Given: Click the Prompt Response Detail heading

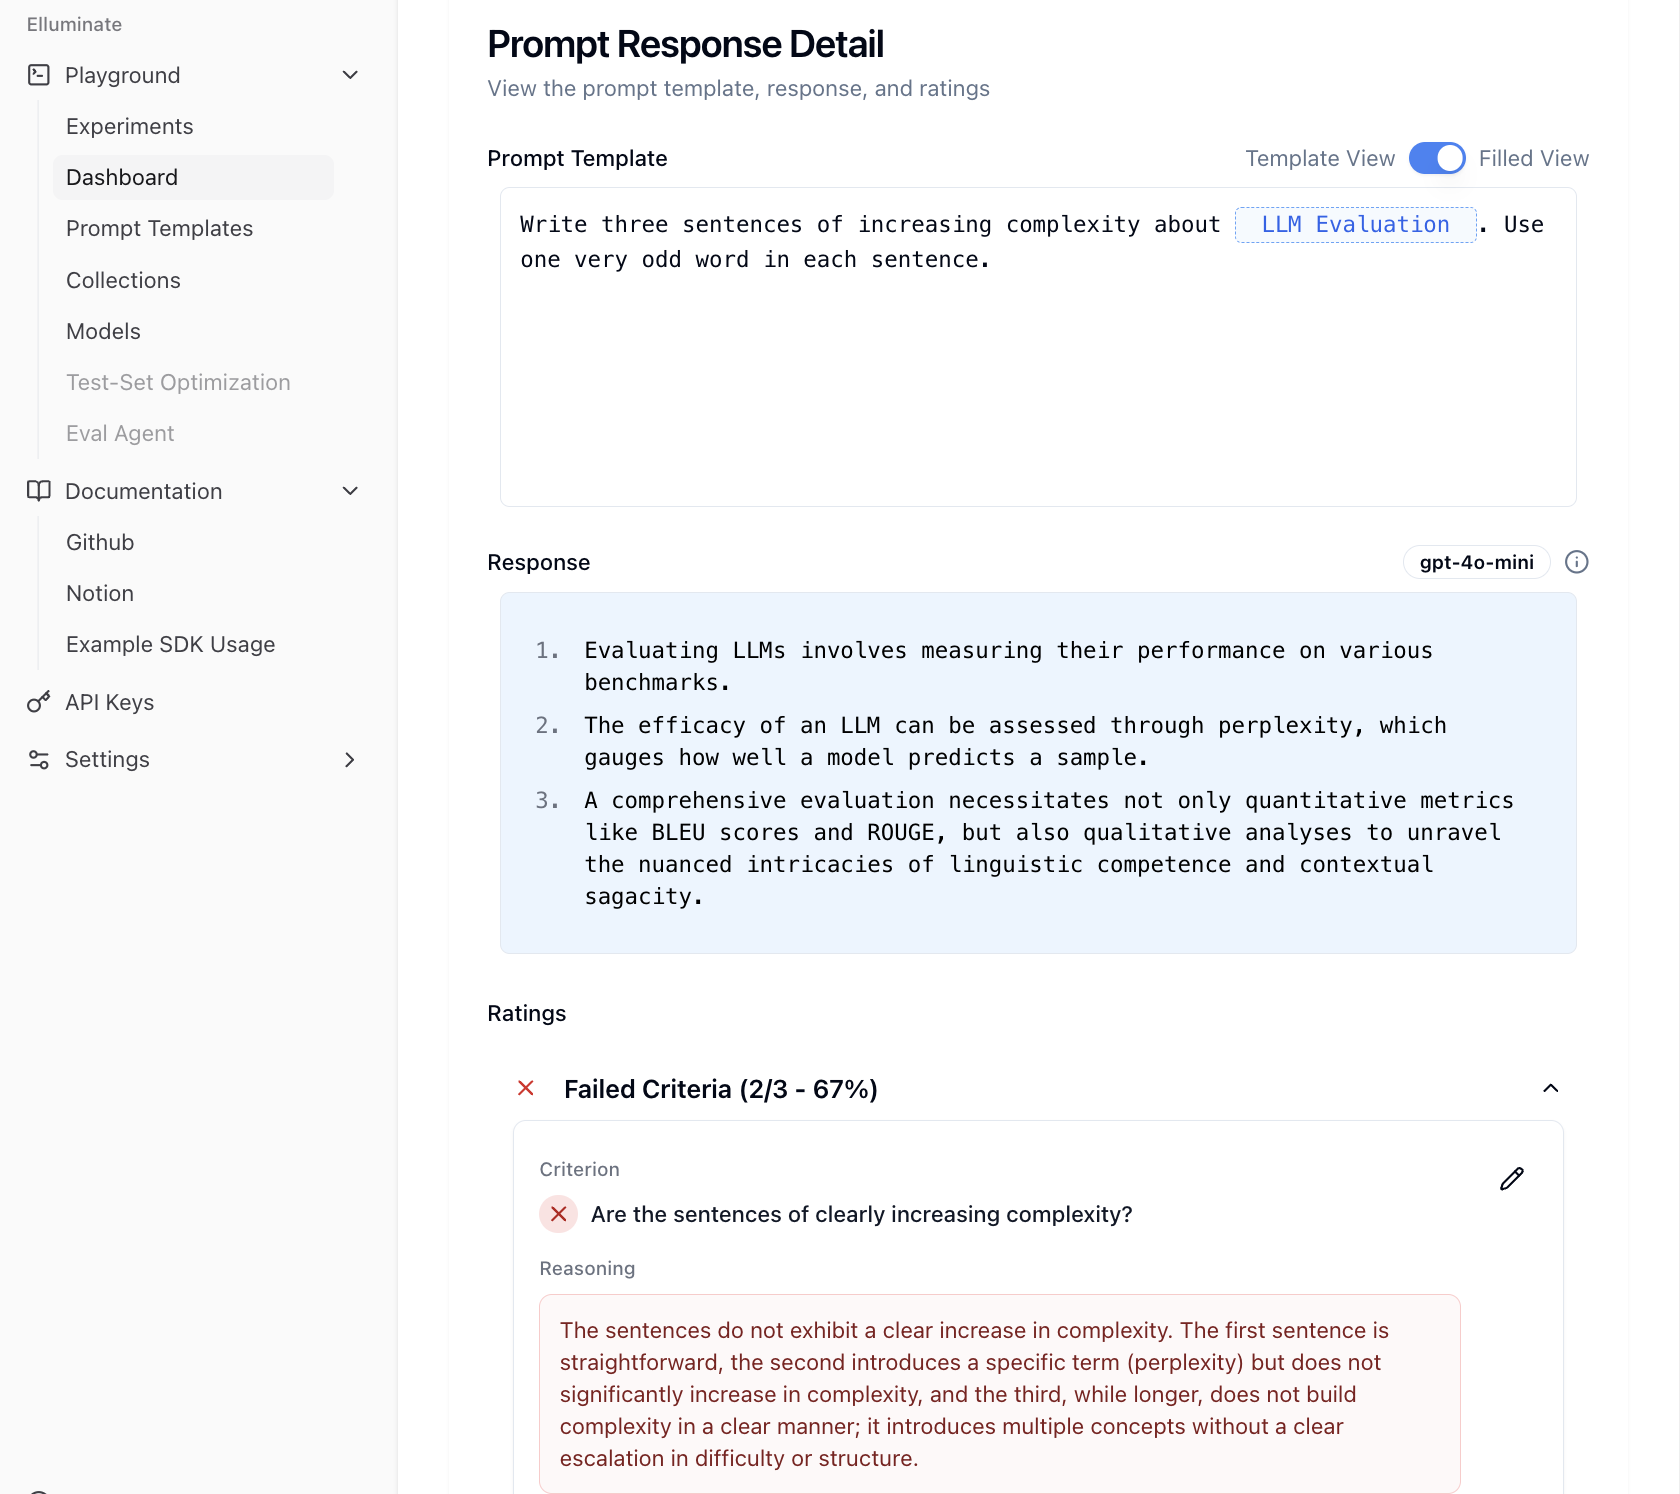Looking at the screenshot, I should coord(686,44).
